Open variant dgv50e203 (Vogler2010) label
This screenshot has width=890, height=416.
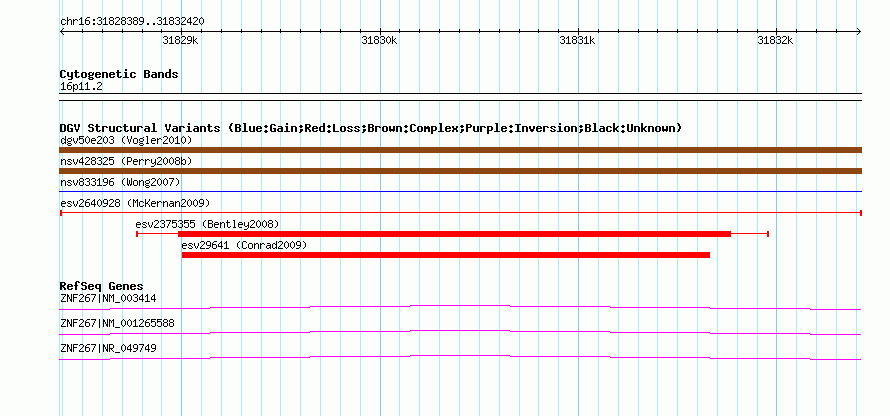click(x=126, y=140)
